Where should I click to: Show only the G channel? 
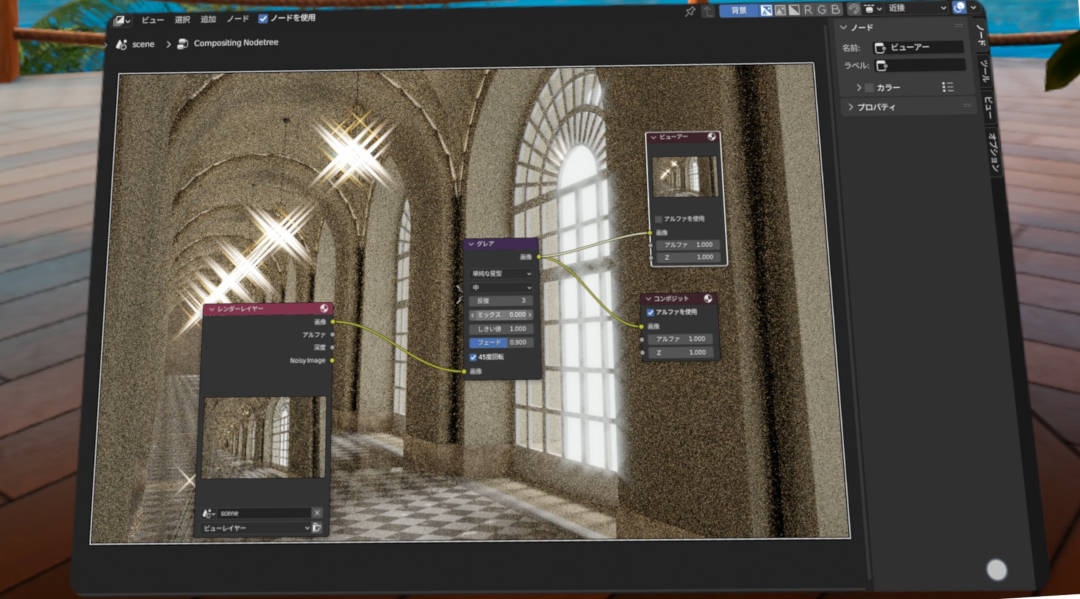[822, 10]
